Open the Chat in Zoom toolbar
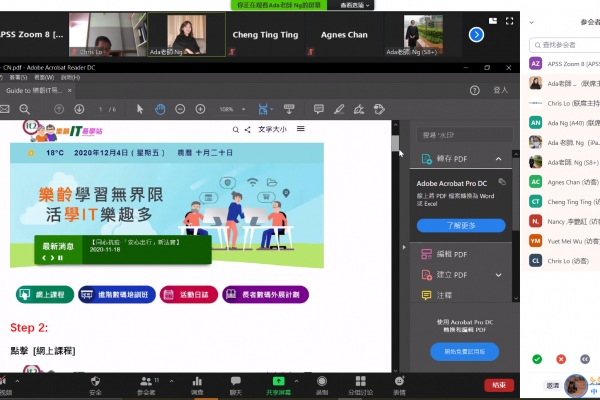Screen dimensions: 600x400 pos(236,385)
